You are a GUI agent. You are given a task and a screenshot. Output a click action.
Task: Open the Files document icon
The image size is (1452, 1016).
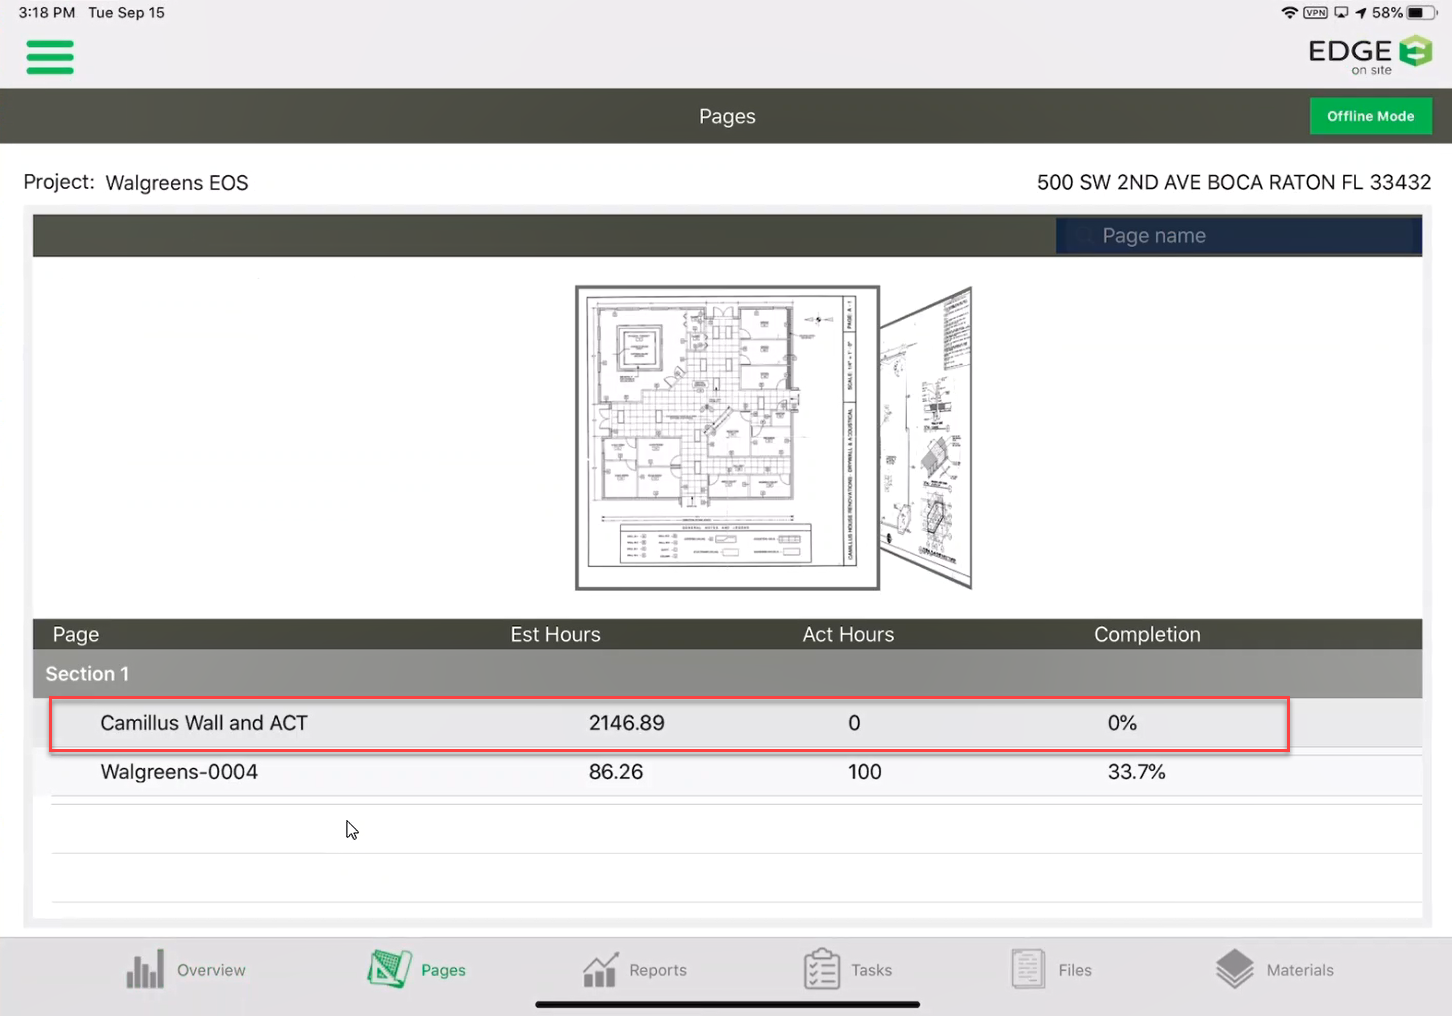point(1028,969)
